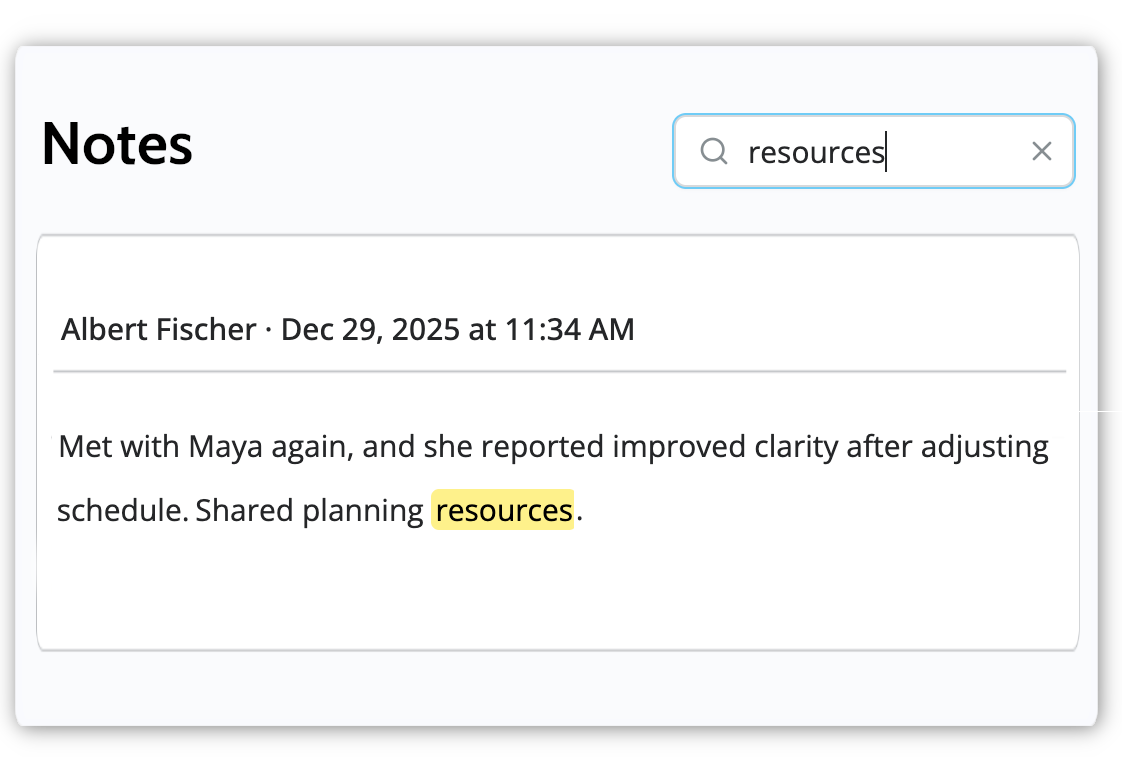Click the divider line below the note header
1122x757 pixels.
(559, 371)
